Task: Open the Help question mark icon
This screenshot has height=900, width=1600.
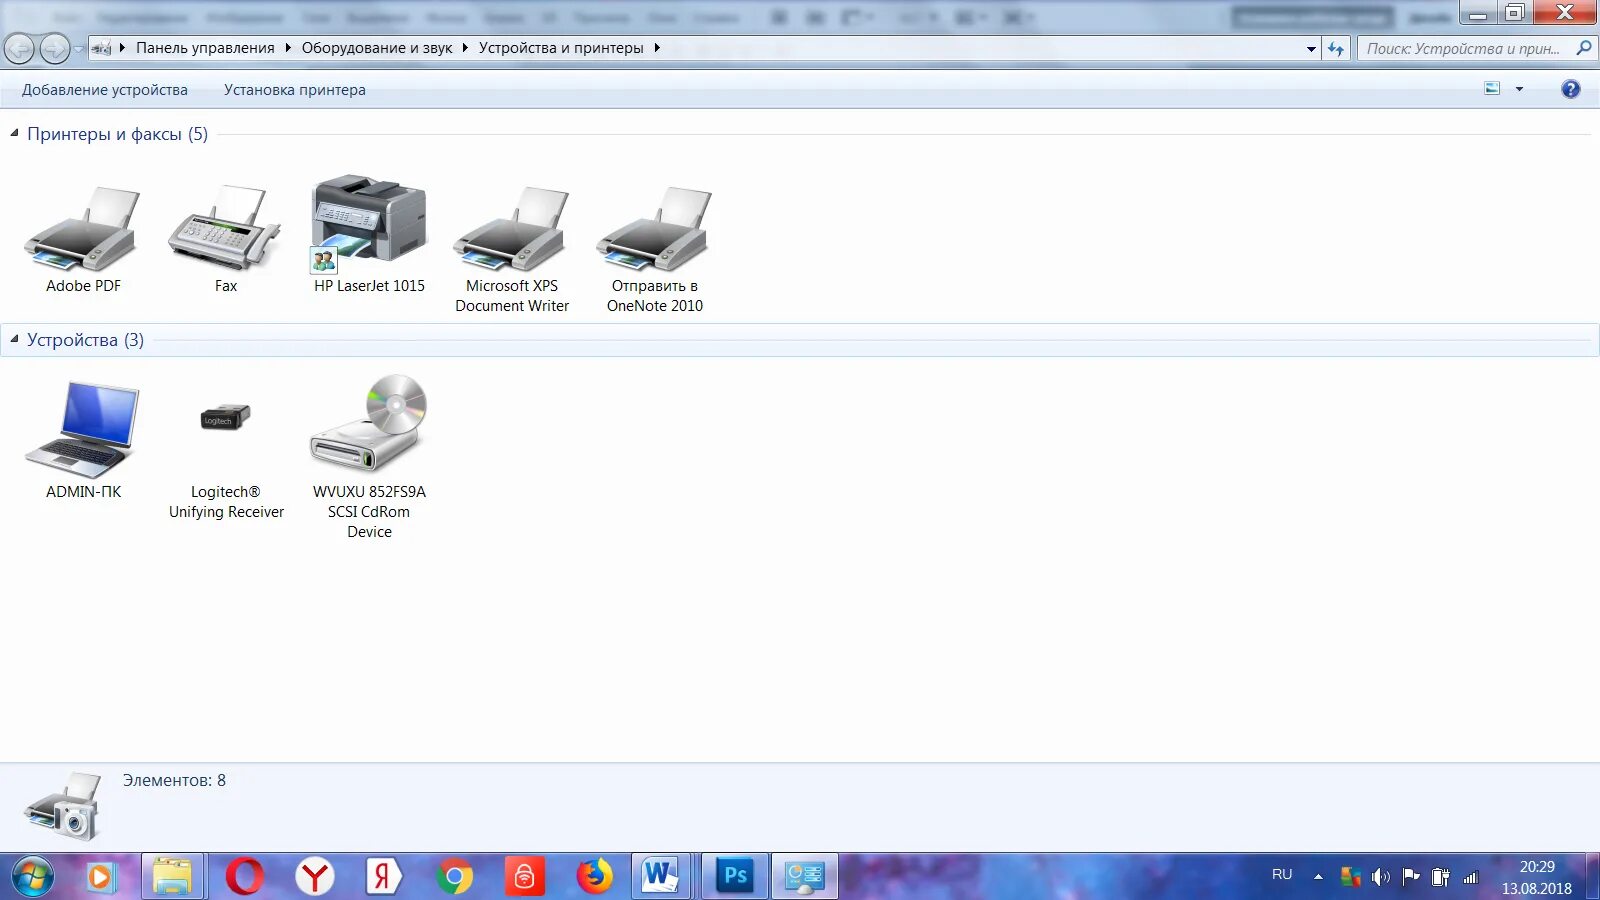Action: coord(1570,89)
